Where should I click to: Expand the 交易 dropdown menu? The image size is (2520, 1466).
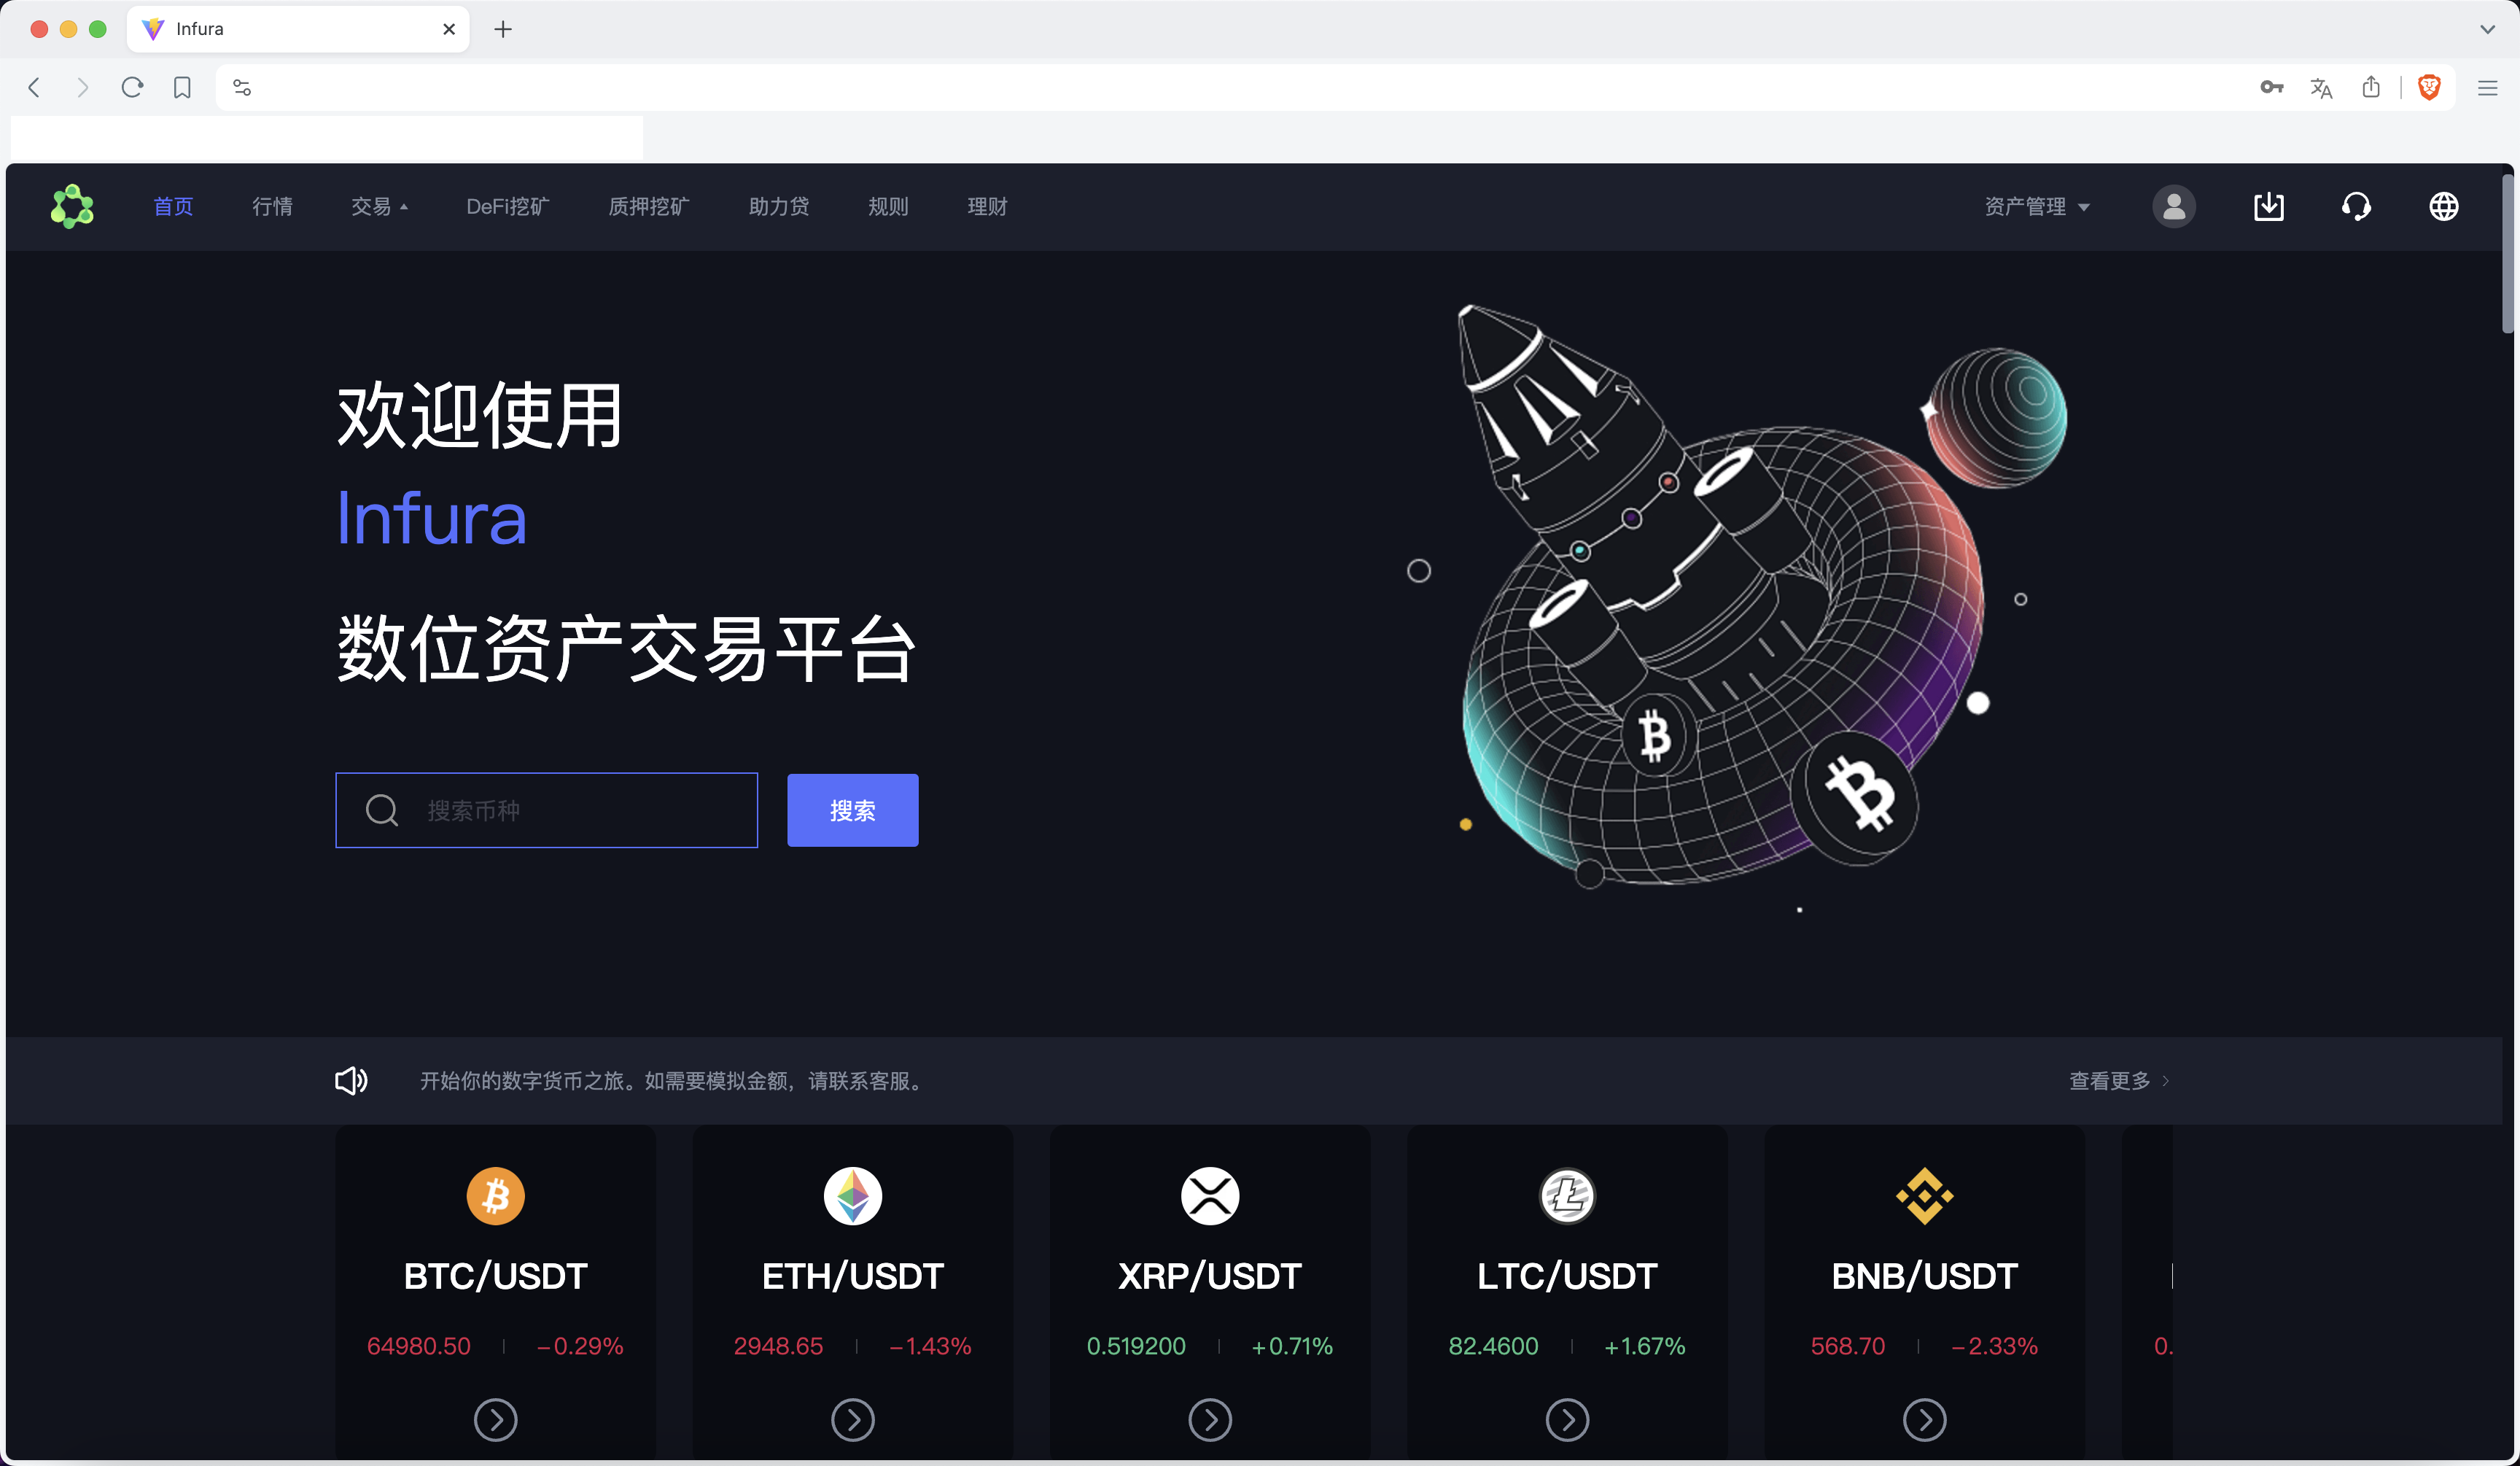click(379, 207)
